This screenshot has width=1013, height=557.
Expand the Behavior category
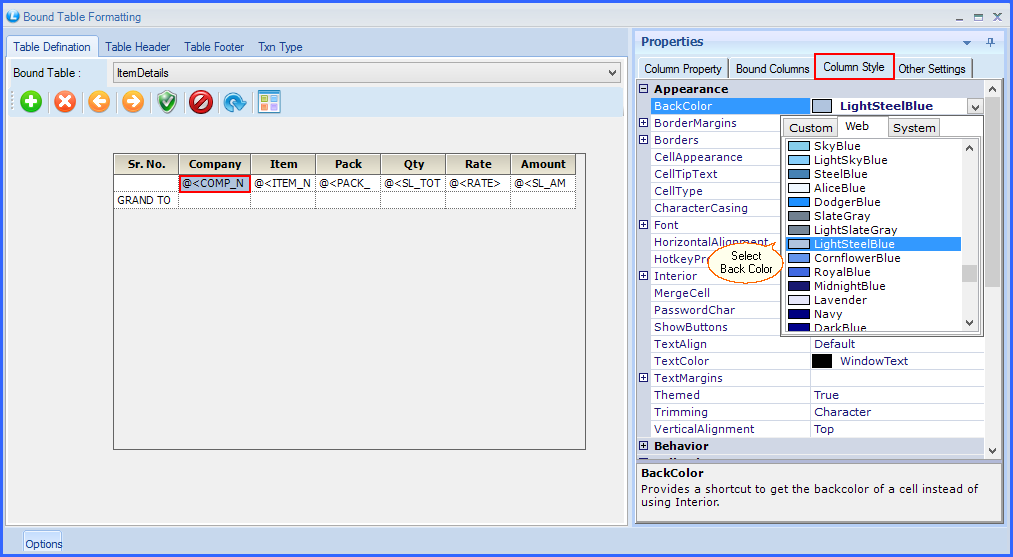[x=644, y=446]
